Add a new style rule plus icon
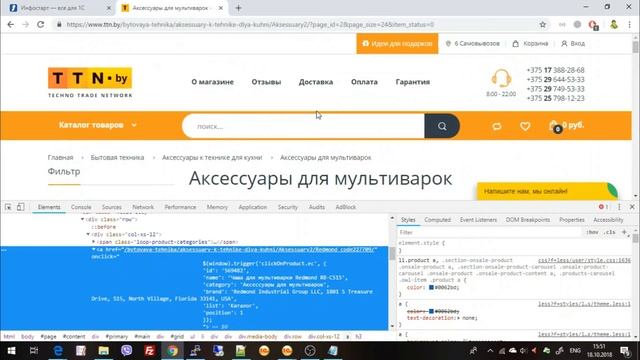 pyautogui.click(x=624, y=232)
